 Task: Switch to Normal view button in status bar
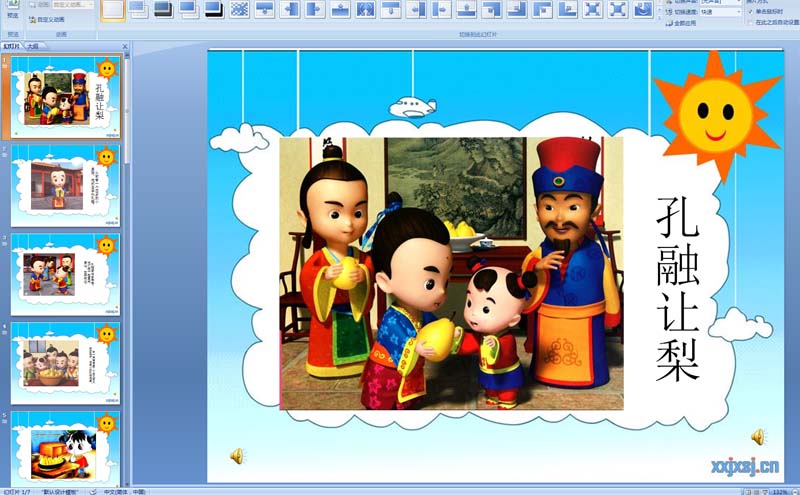tap(748, 492)
